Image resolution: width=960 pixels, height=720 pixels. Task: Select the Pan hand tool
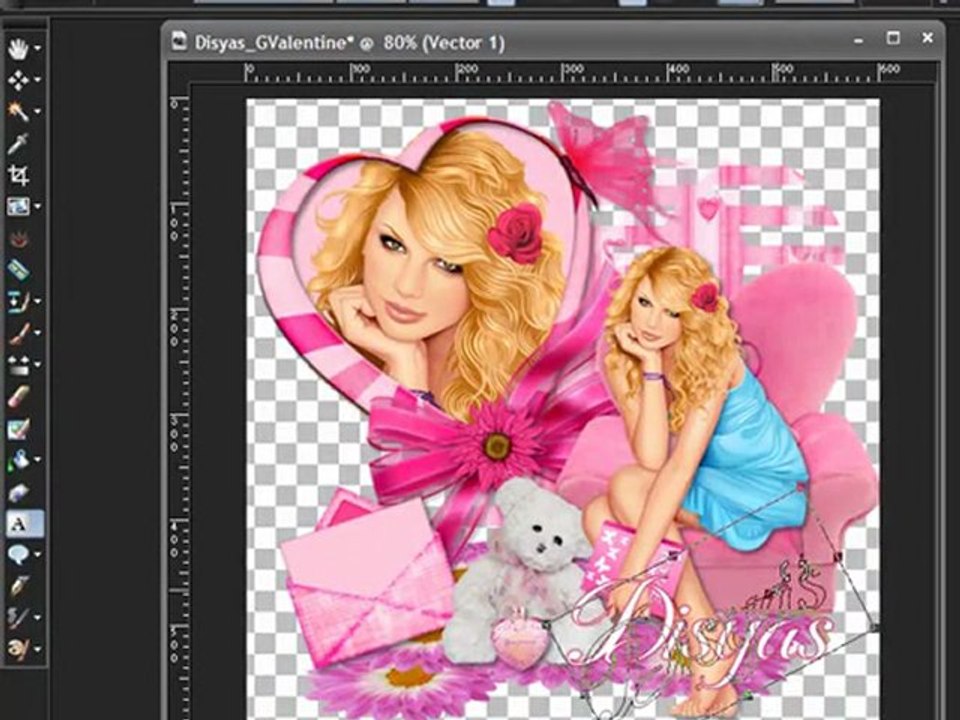click(18, 48)
